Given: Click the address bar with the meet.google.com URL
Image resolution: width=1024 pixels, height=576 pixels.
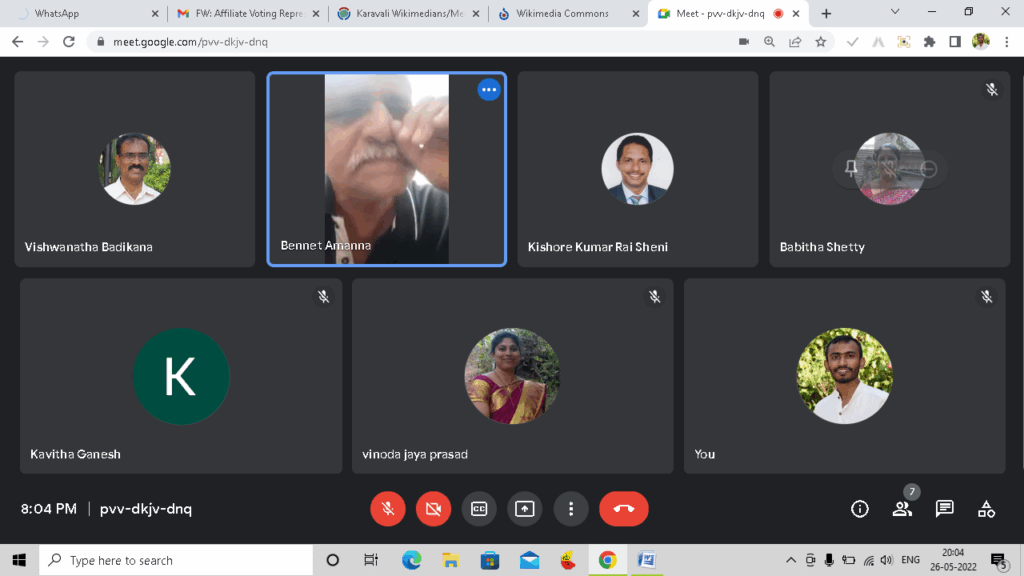Looking at the screenshot, I should [x=400, y=42].
